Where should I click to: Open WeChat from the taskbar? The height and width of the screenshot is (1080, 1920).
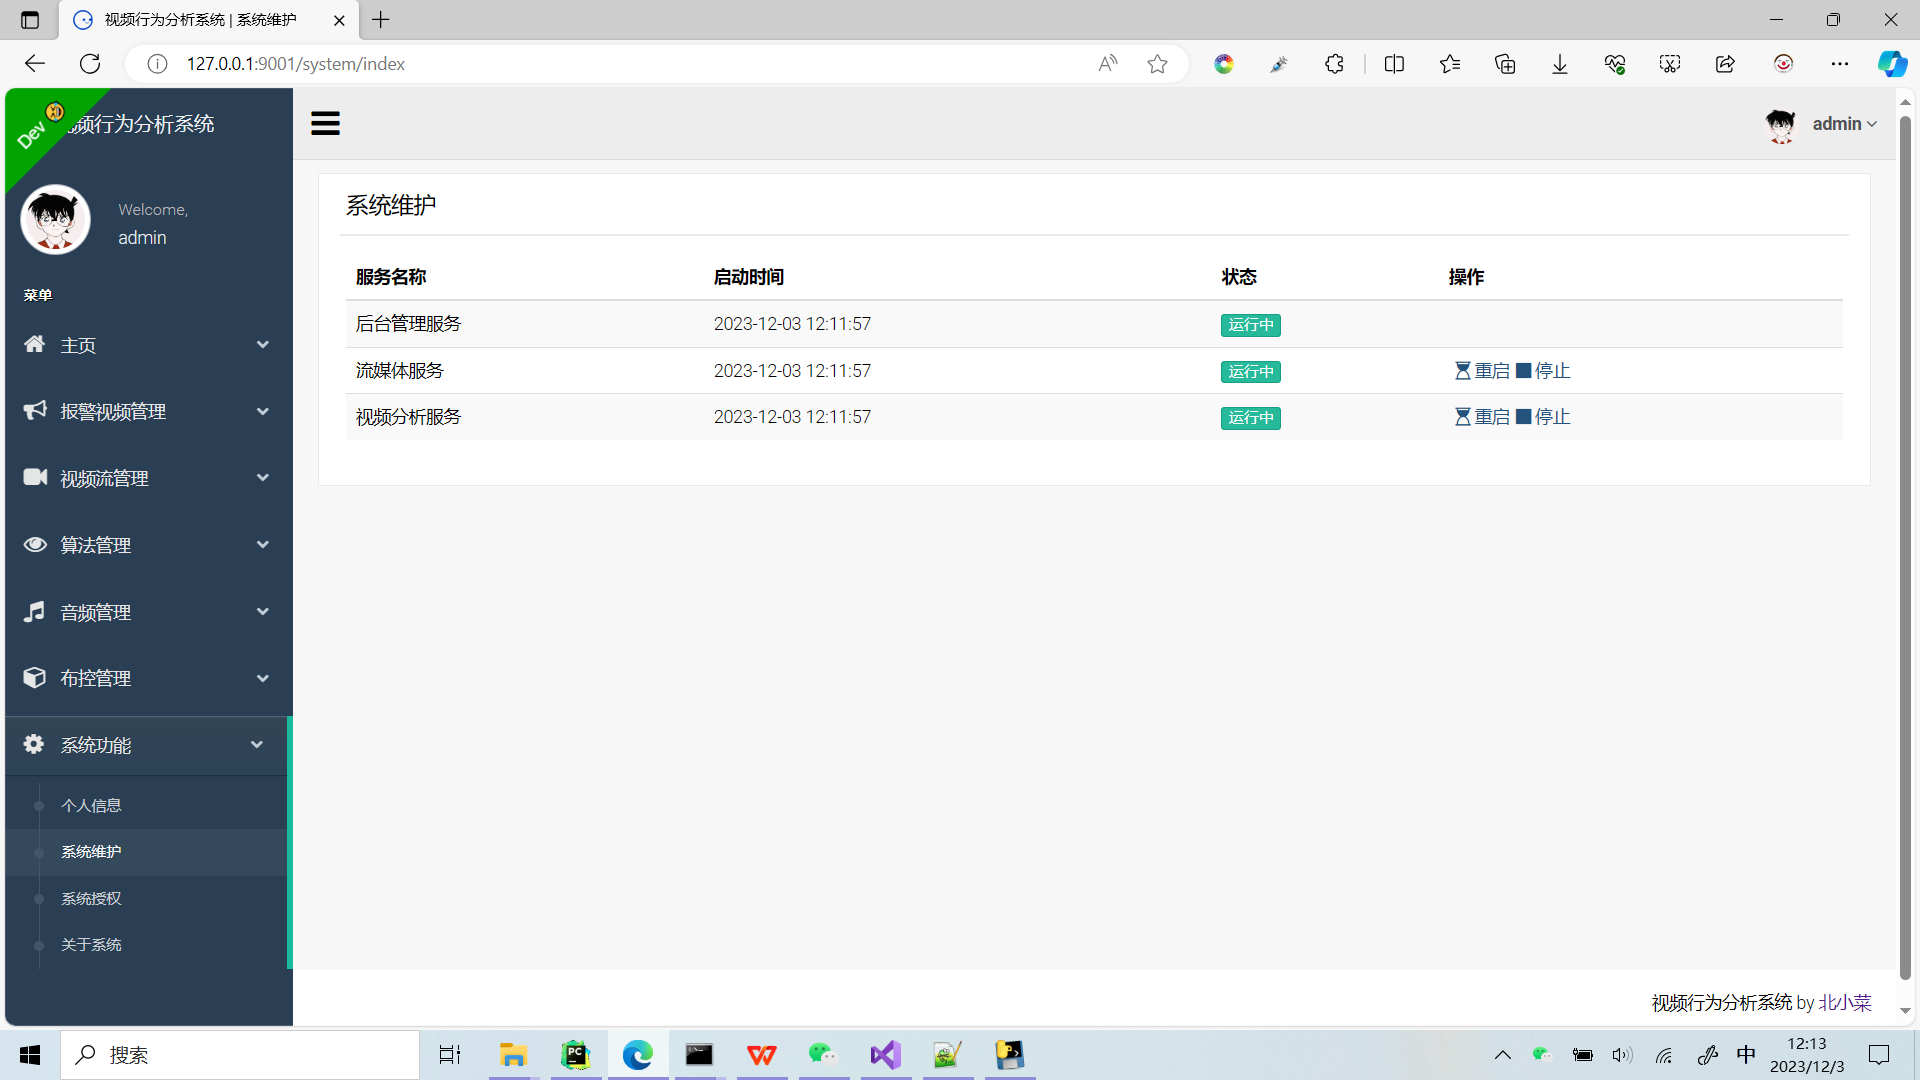coord(823,1055)
